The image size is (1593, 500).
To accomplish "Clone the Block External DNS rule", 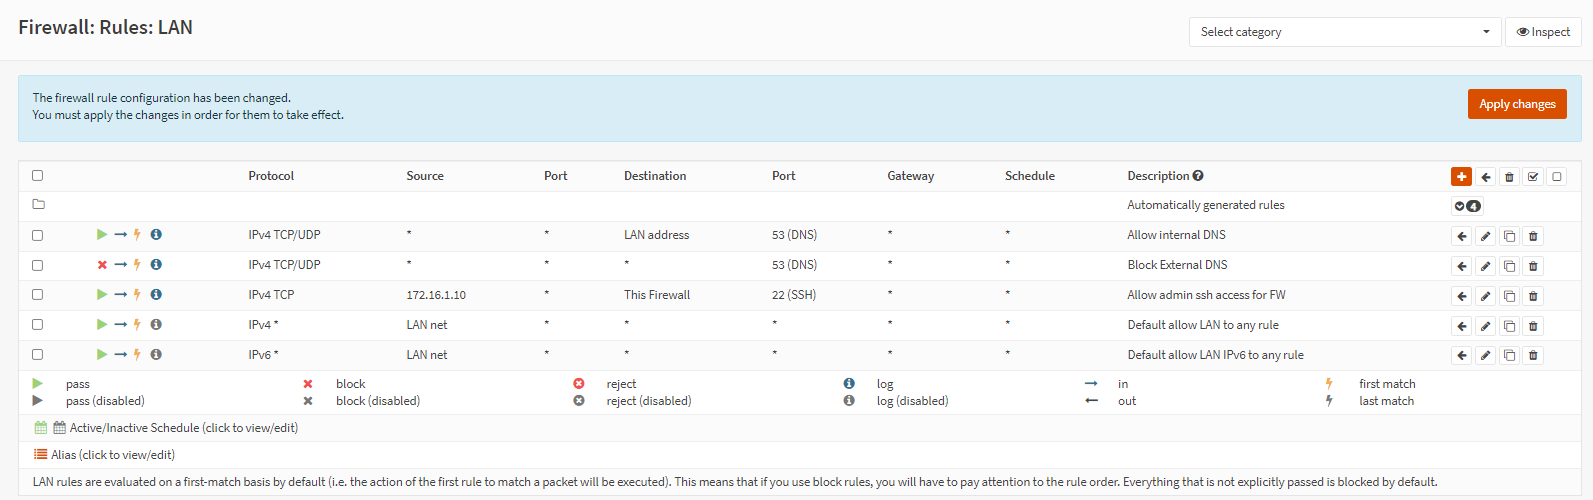I will coord(1510,267).
